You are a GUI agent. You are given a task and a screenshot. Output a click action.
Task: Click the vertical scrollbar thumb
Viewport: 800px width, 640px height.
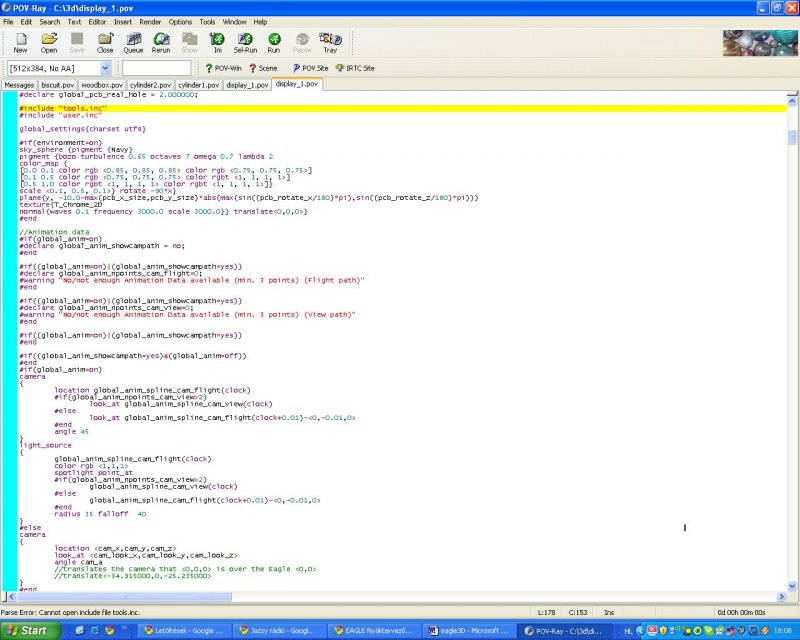[792, 137]
